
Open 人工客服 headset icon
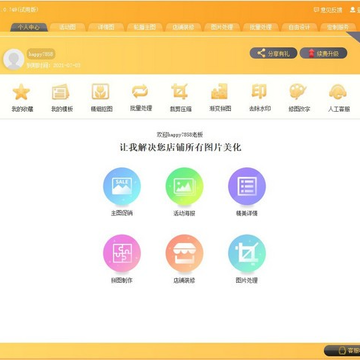pos(338,92)
